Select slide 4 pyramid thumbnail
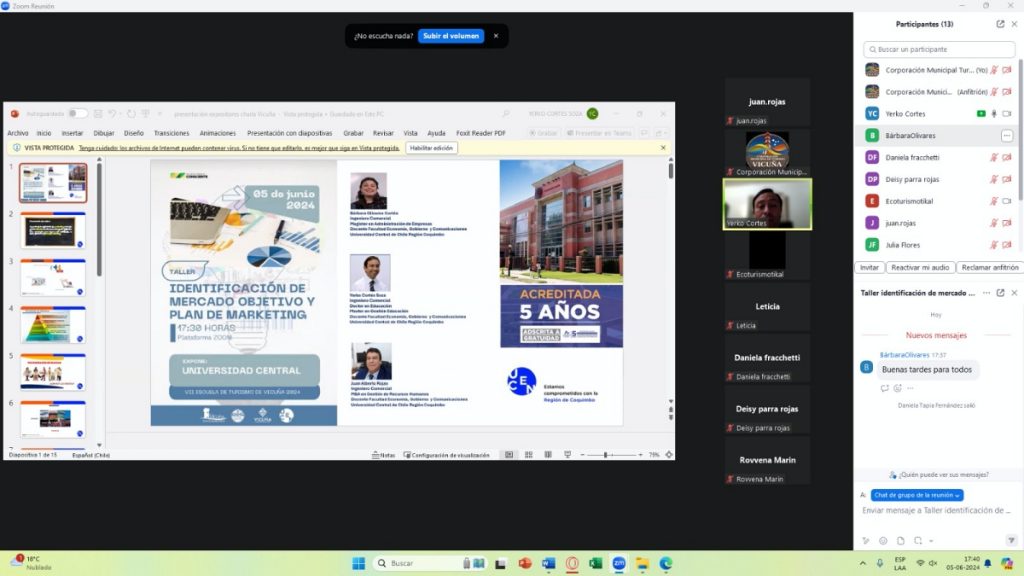The width and height of the screenshot is (1024, 576). tap(53, 325)
